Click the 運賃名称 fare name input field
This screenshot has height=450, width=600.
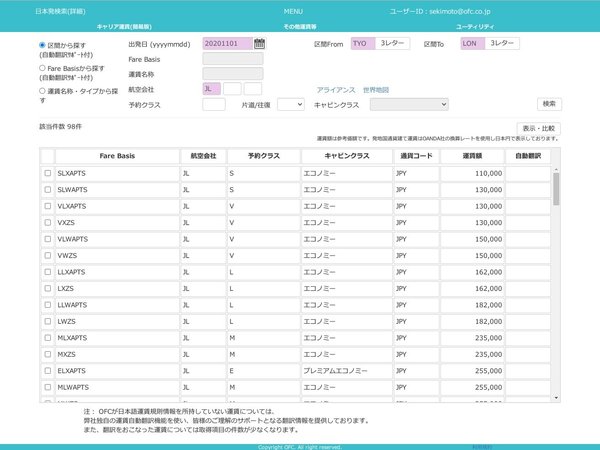point(233,73)
